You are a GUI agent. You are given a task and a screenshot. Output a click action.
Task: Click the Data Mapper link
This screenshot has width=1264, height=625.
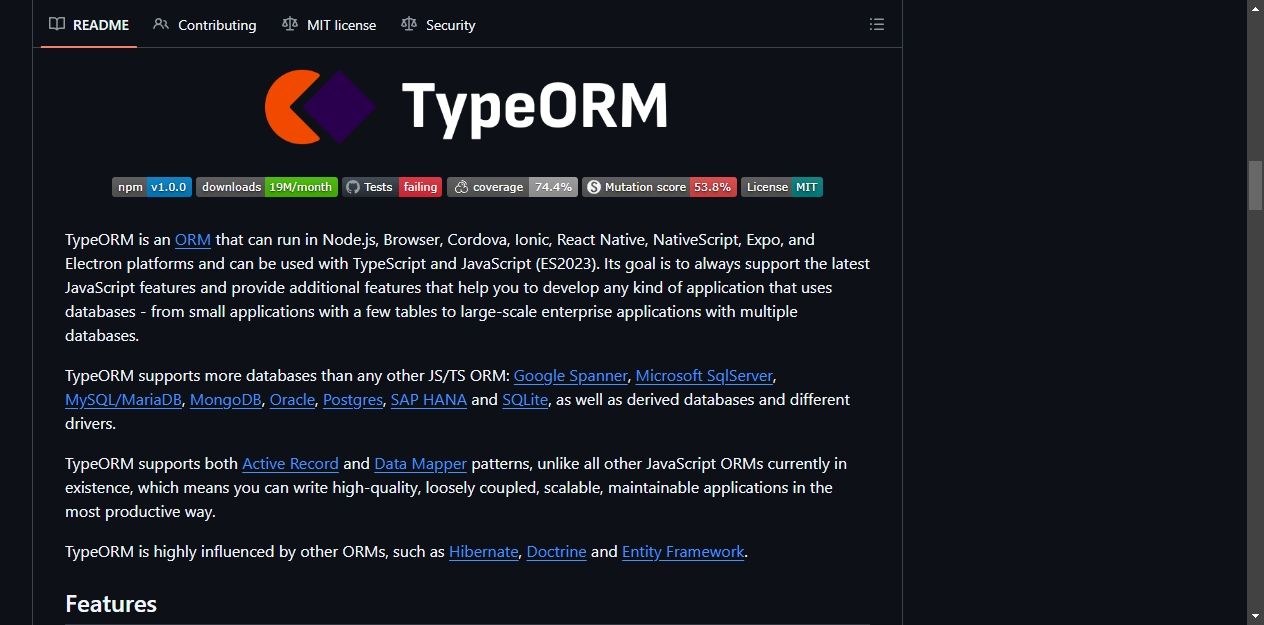point(421,464)
